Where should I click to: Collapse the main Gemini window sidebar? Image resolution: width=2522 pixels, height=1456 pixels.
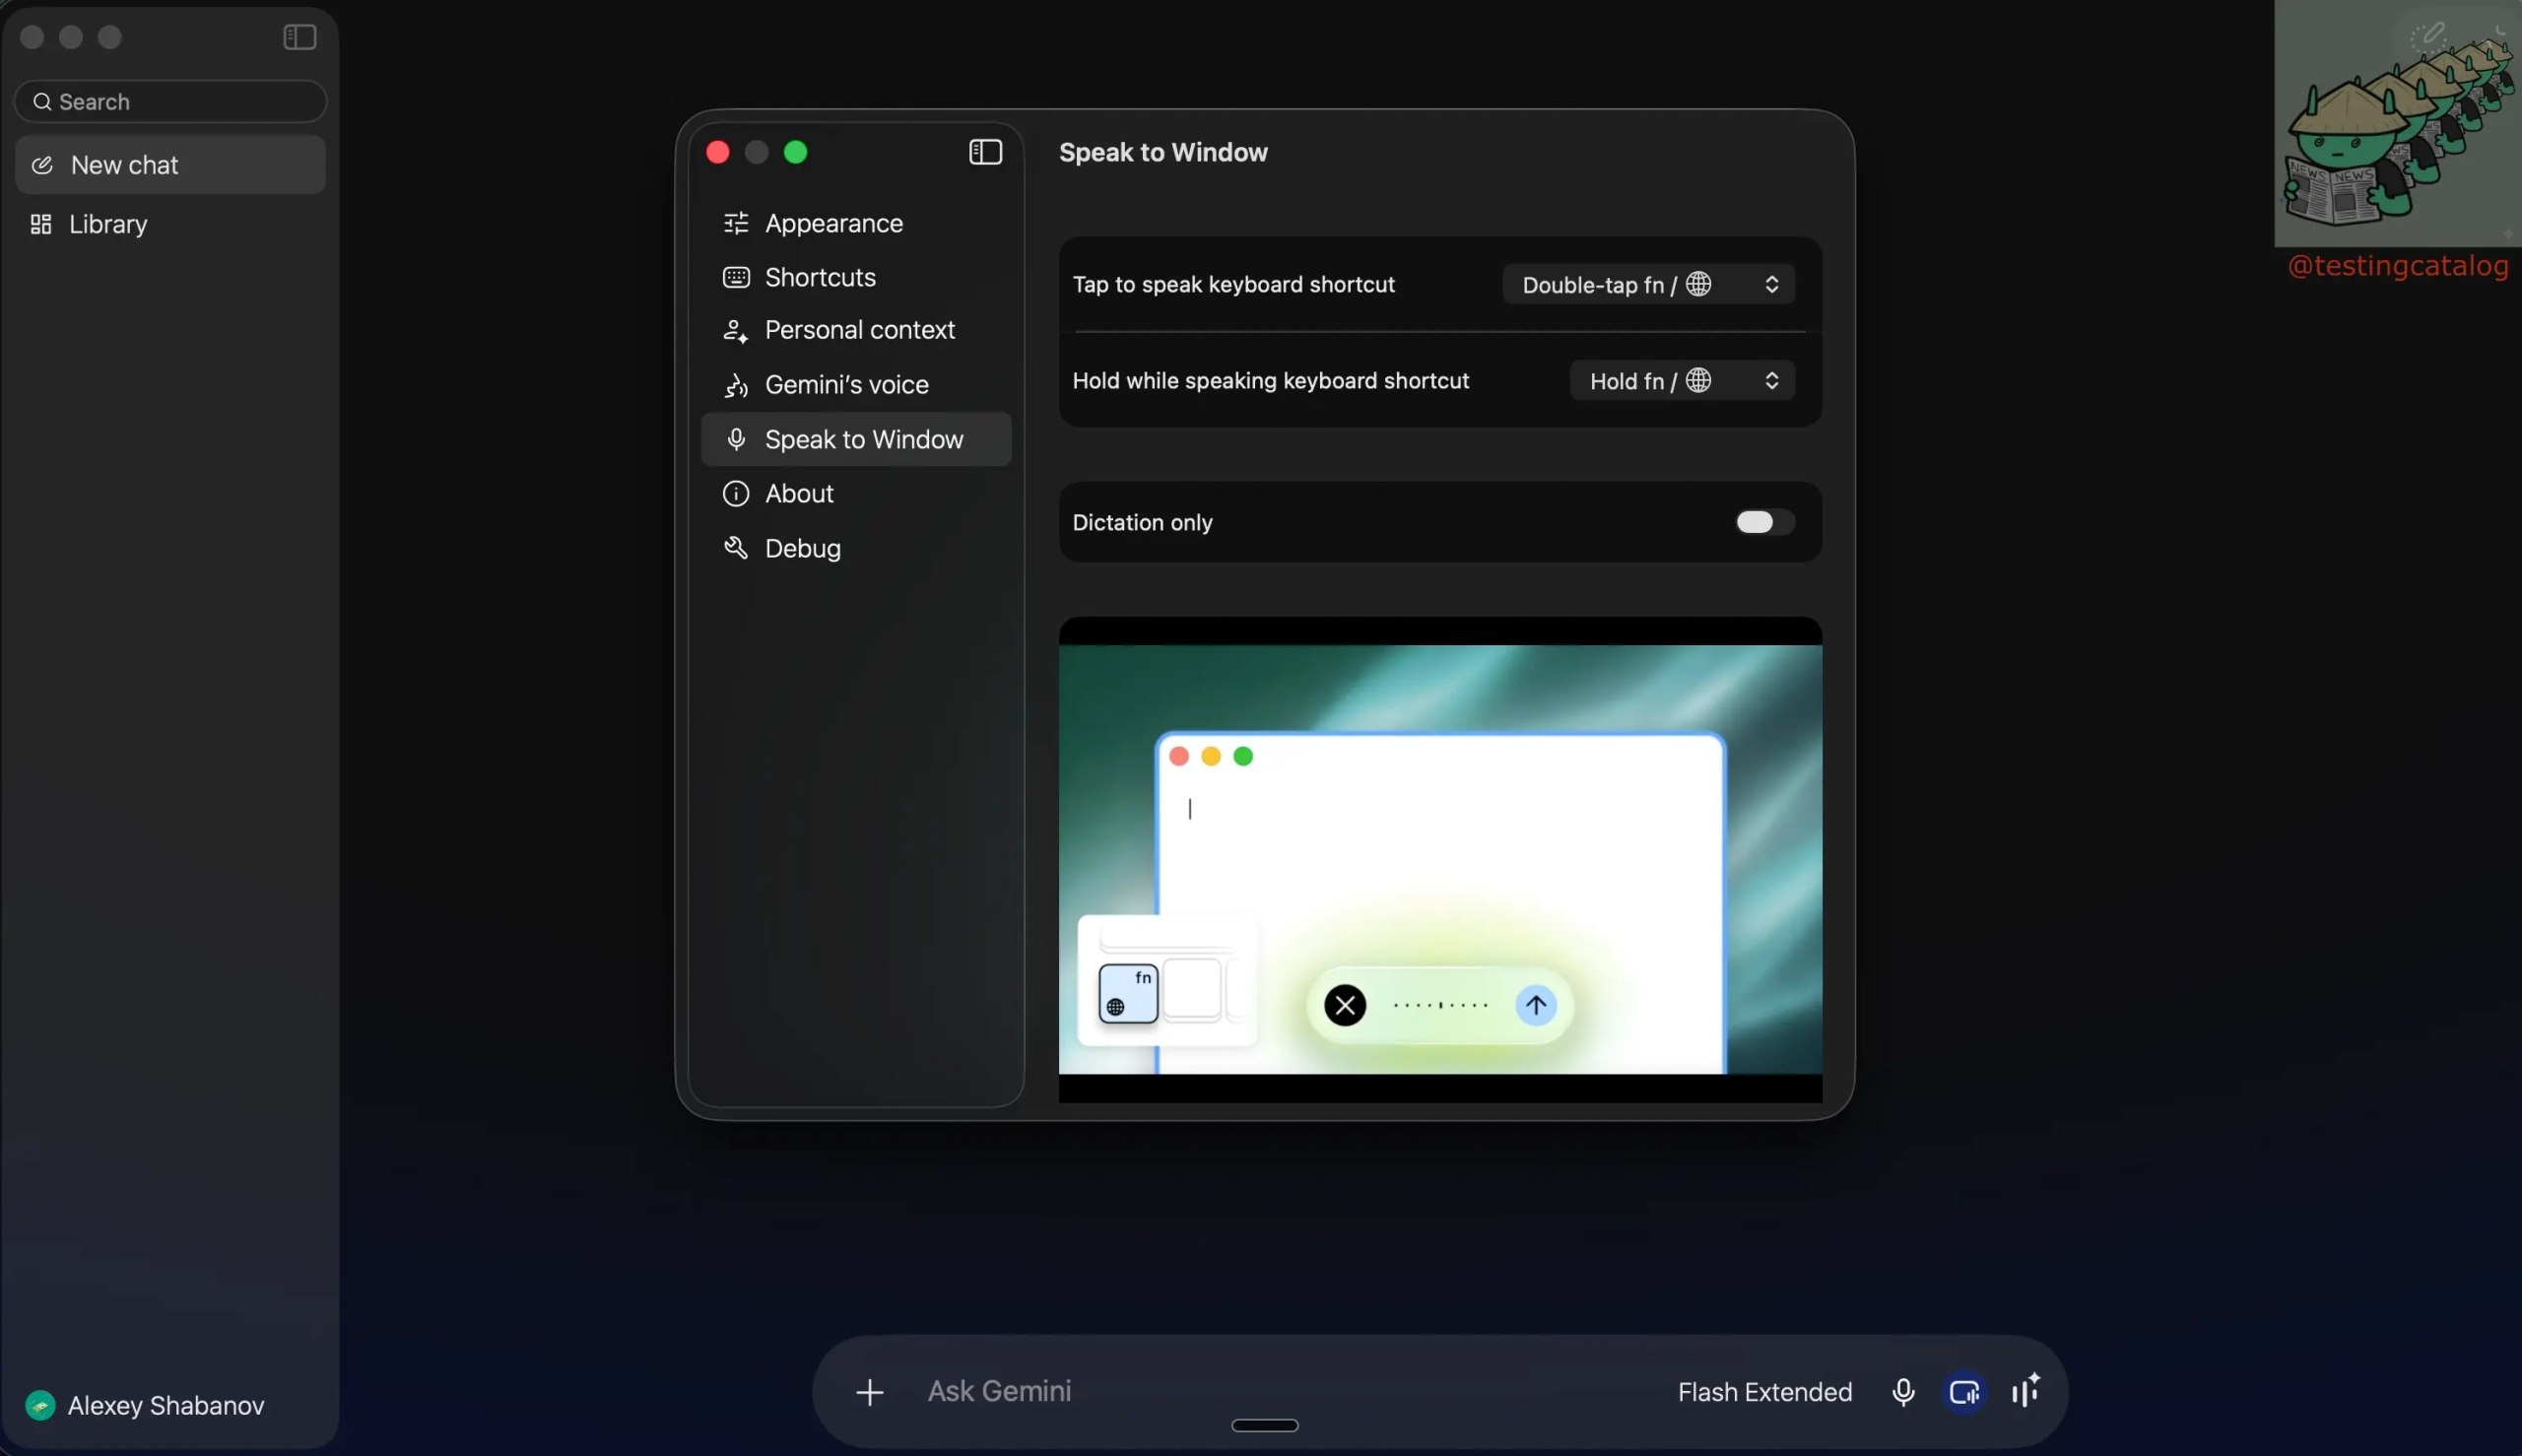click(299, 37)
